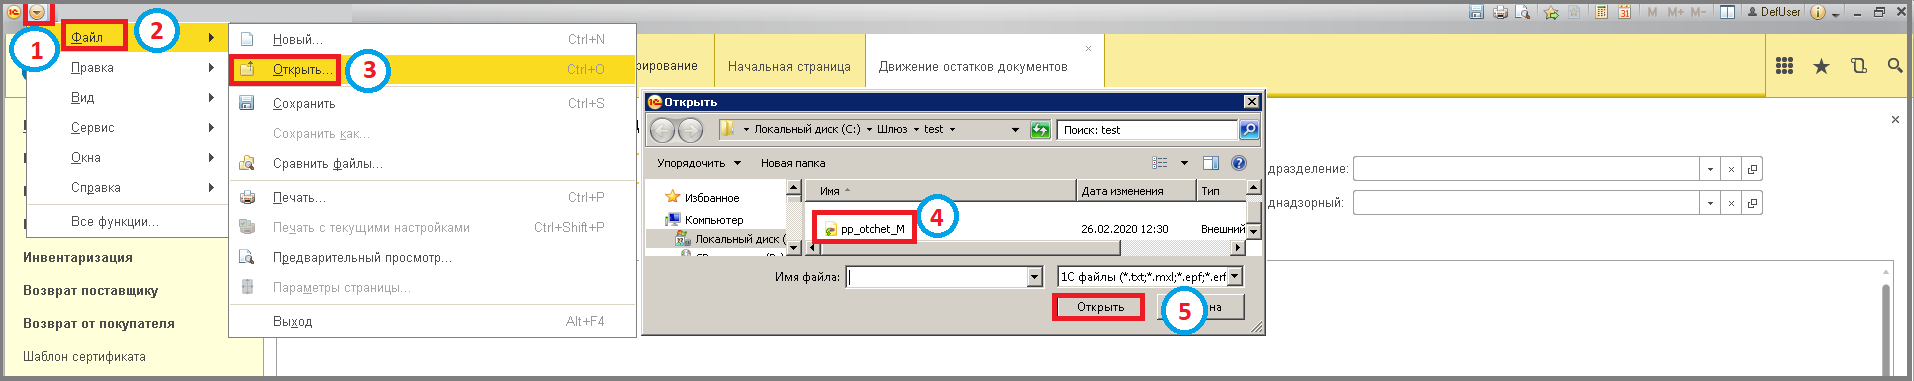This screenshot has height=381, width=1914.
Task: Click add to favorites star icon
Action: tap(1551, 12)
